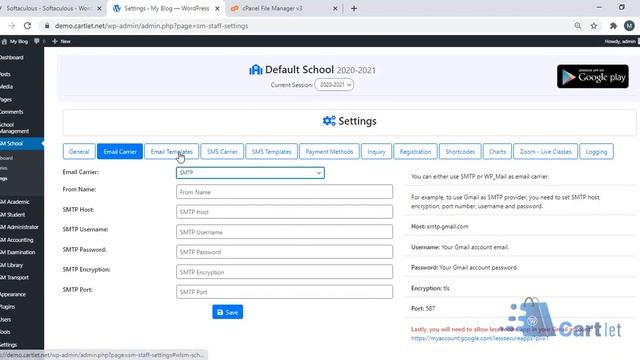Open the extensions puzzle icon

[x=613, y=26]
